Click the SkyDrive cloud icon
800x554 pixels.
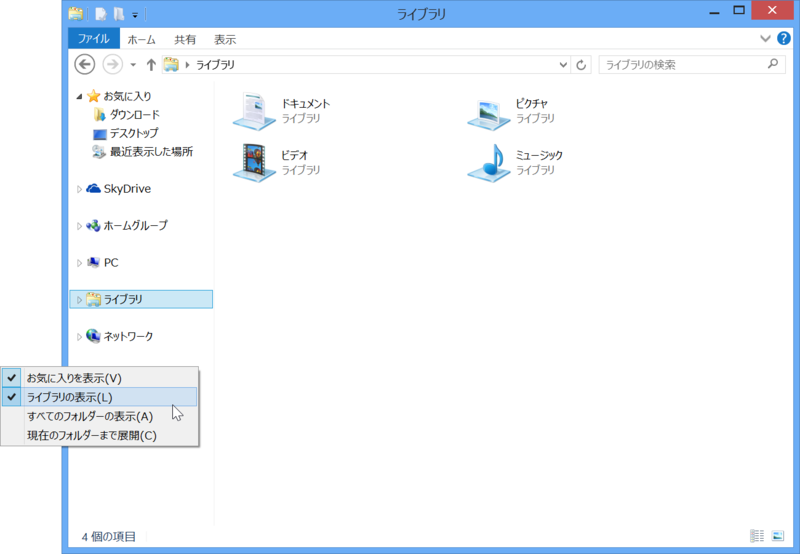pyautogui.click(x=93, y=188)
